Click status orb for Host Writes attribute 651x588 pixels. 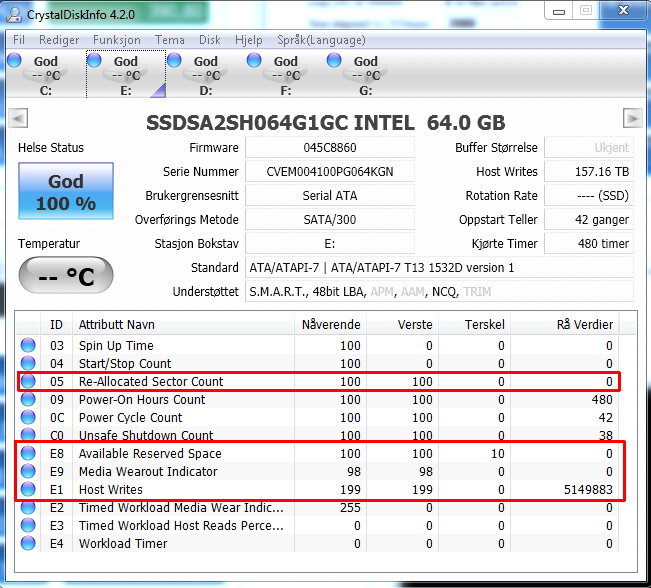tap(28, 489)
